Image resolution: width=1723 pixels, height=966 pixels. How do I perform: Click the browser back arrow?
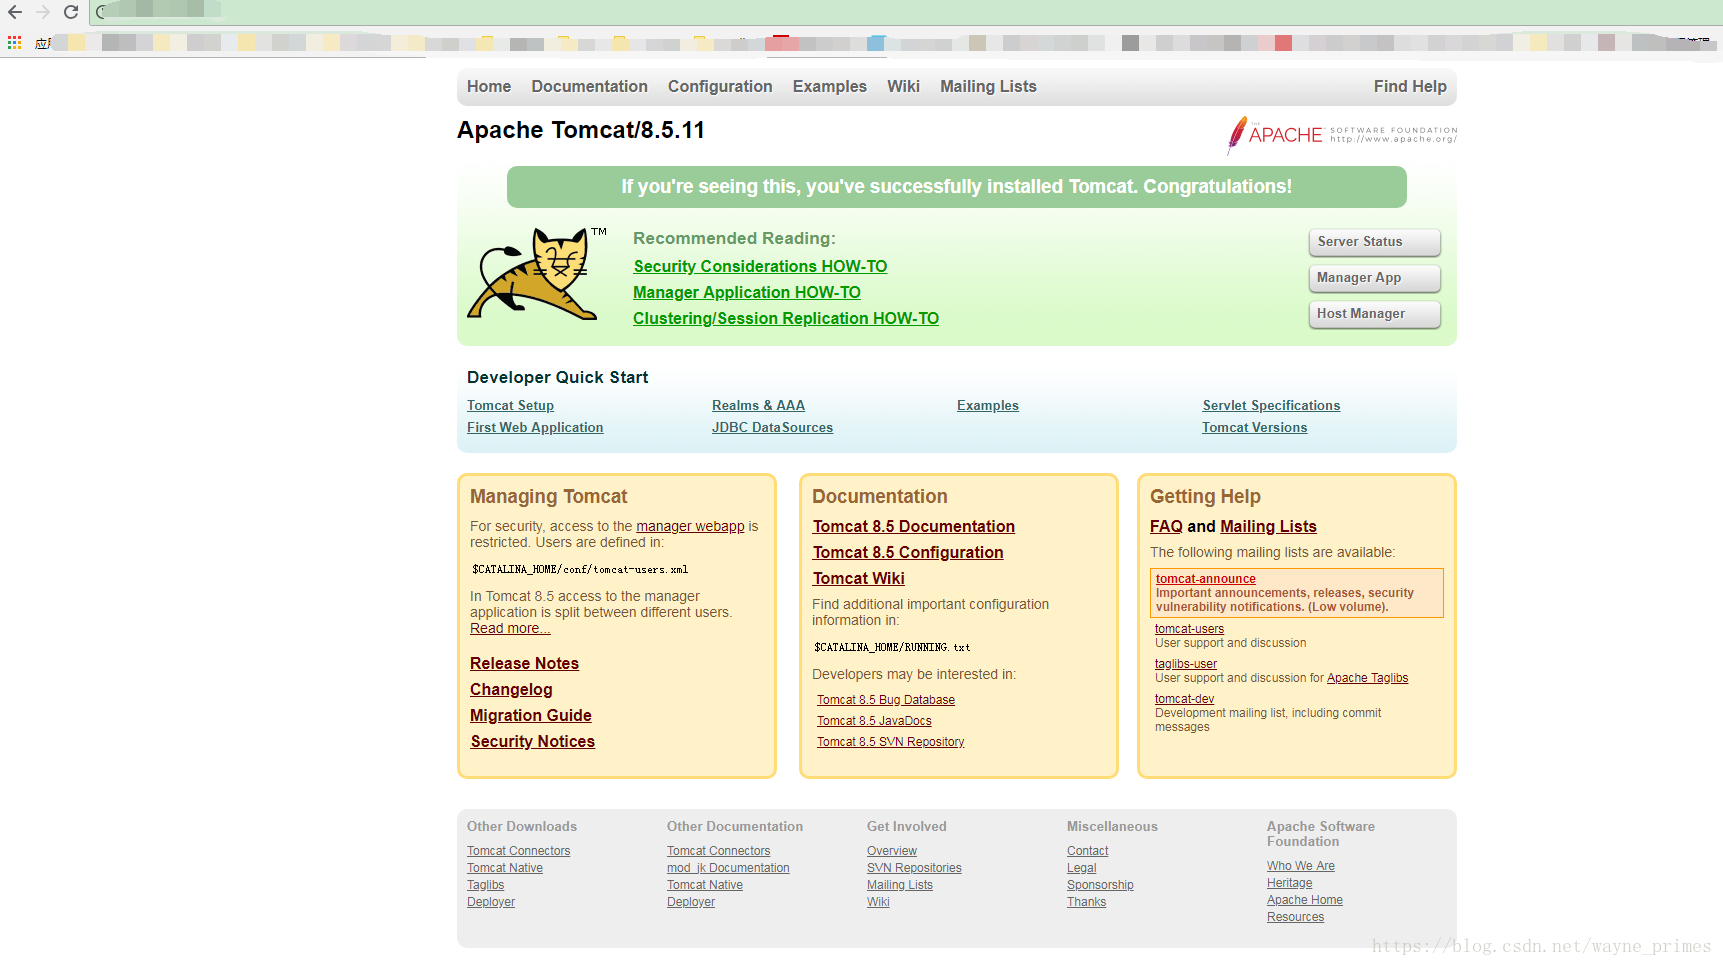coord(14,12)
